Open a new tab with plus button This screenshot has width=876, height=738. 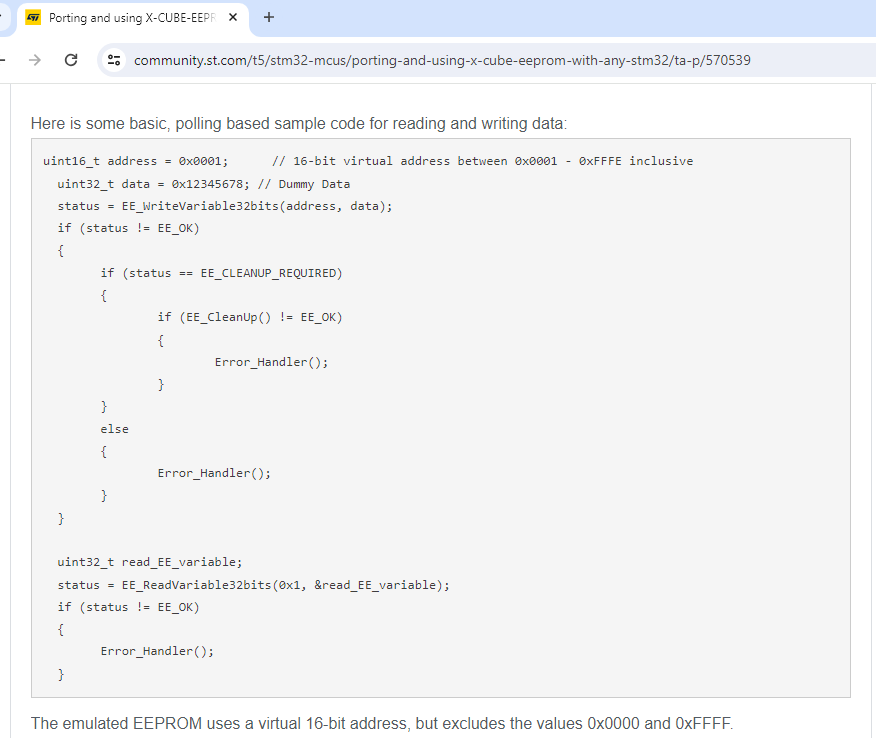point(269,17)
